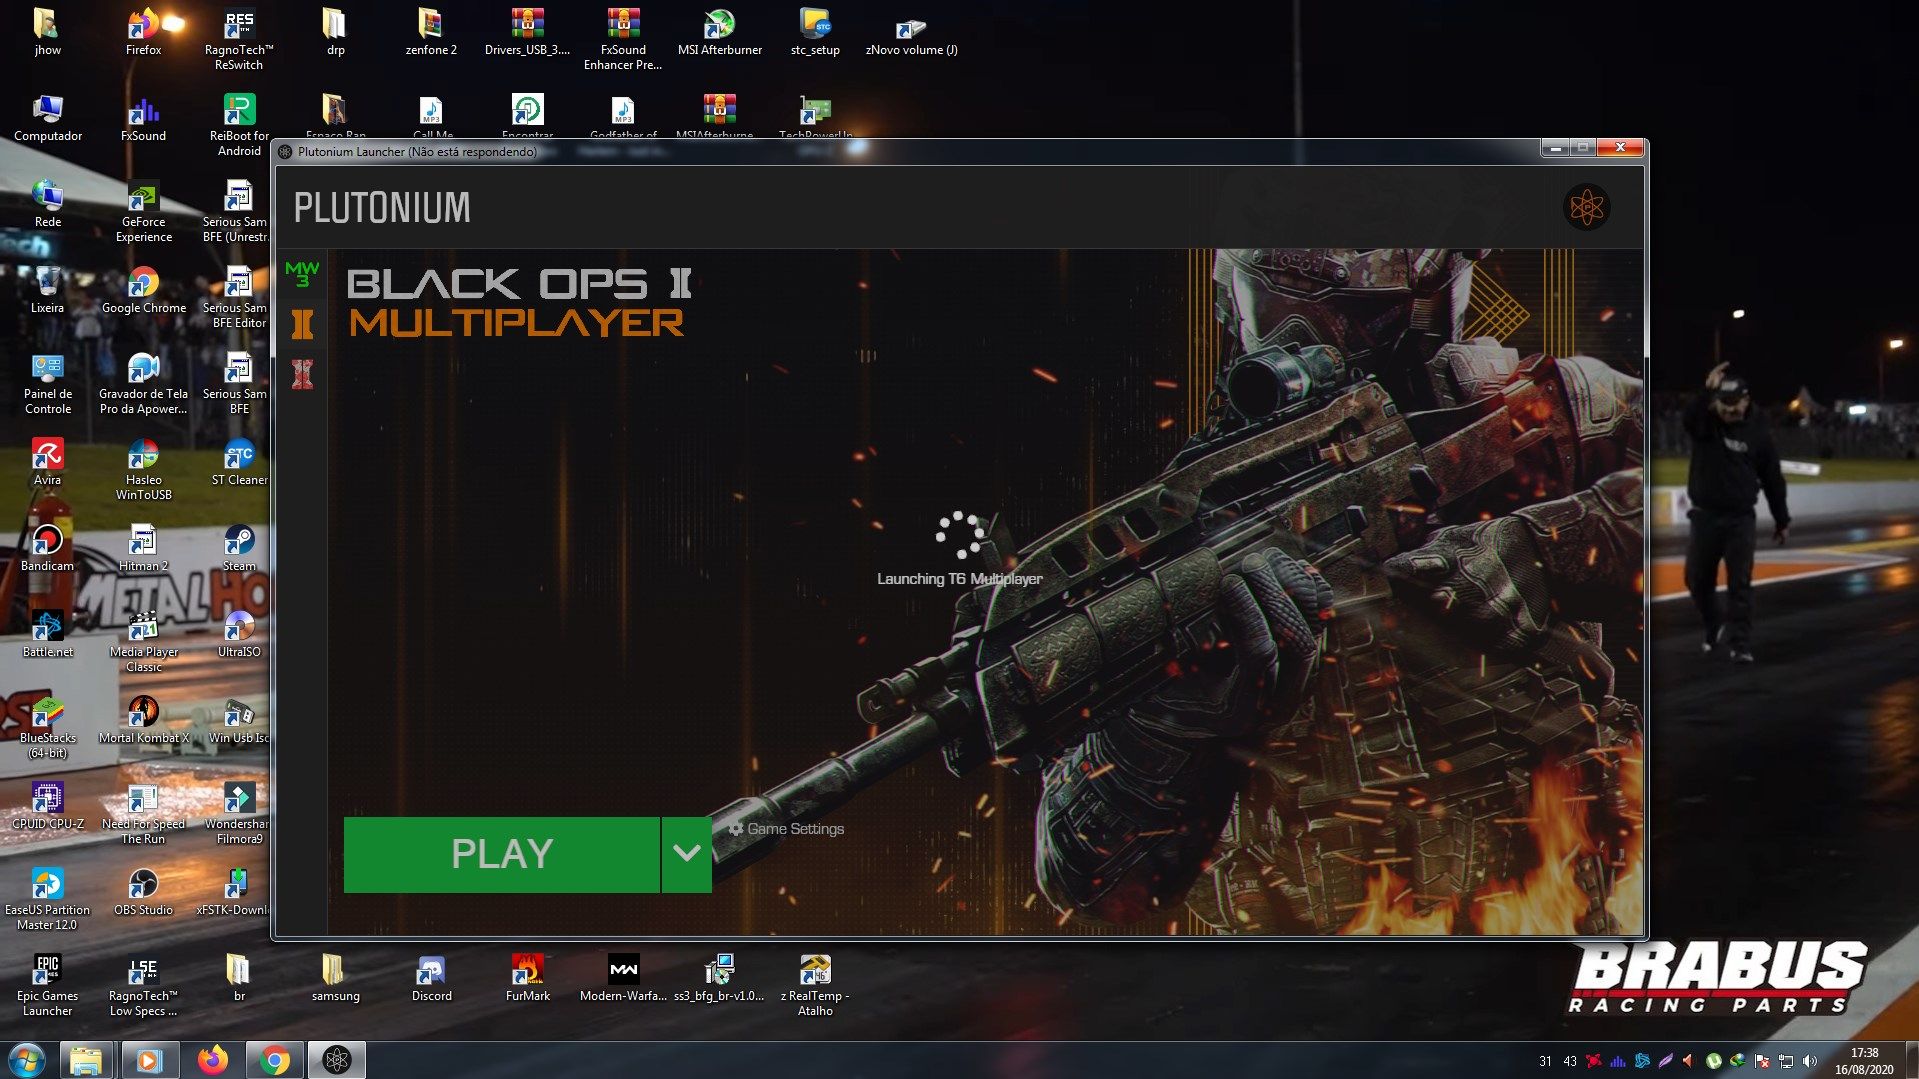
Task: Launch GeForce Experience shortcut
Action: click(x=143, y=212)
